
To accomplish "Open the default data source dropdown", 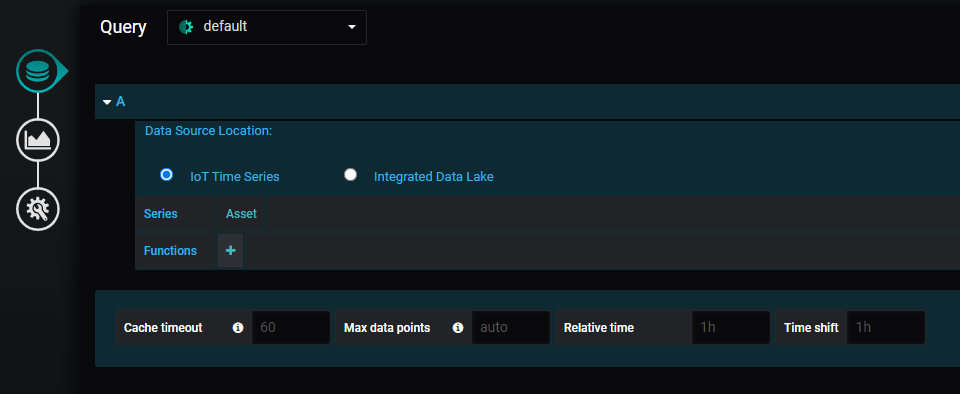I will 267,27.
